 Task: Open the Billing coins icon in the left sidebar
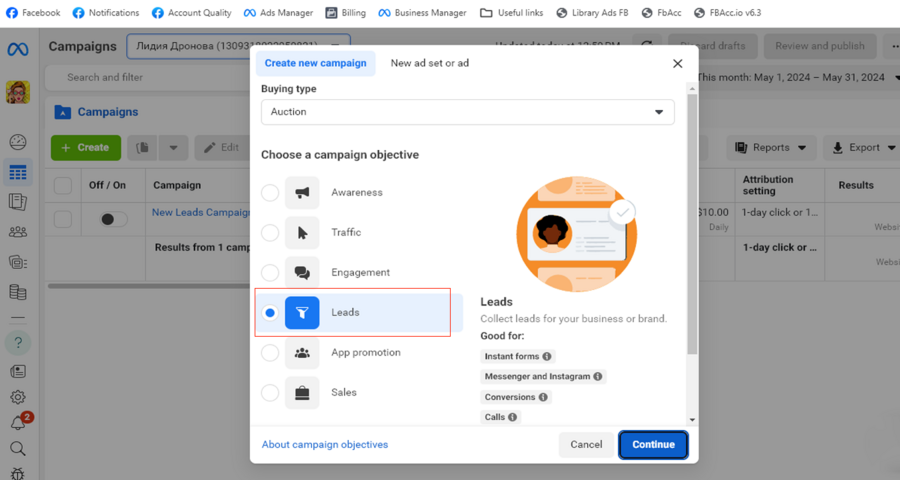point(18,292)
